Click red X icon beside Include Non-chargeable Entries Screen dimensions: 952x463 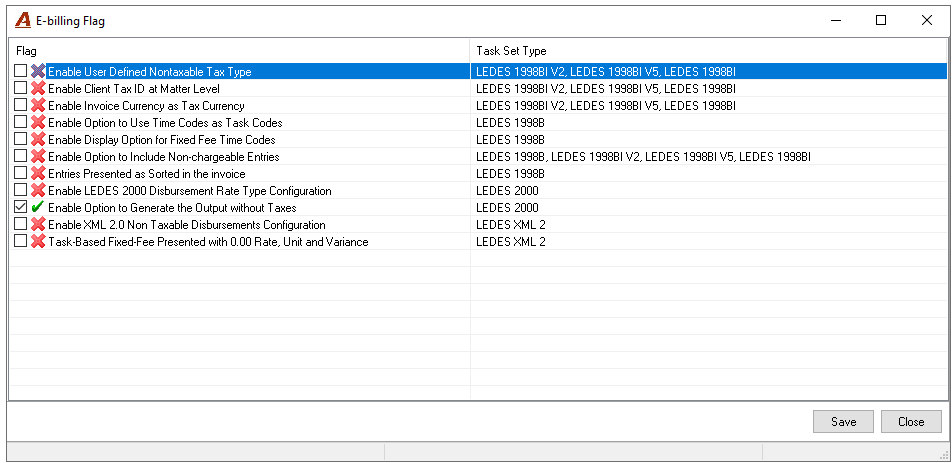point(38,157)
